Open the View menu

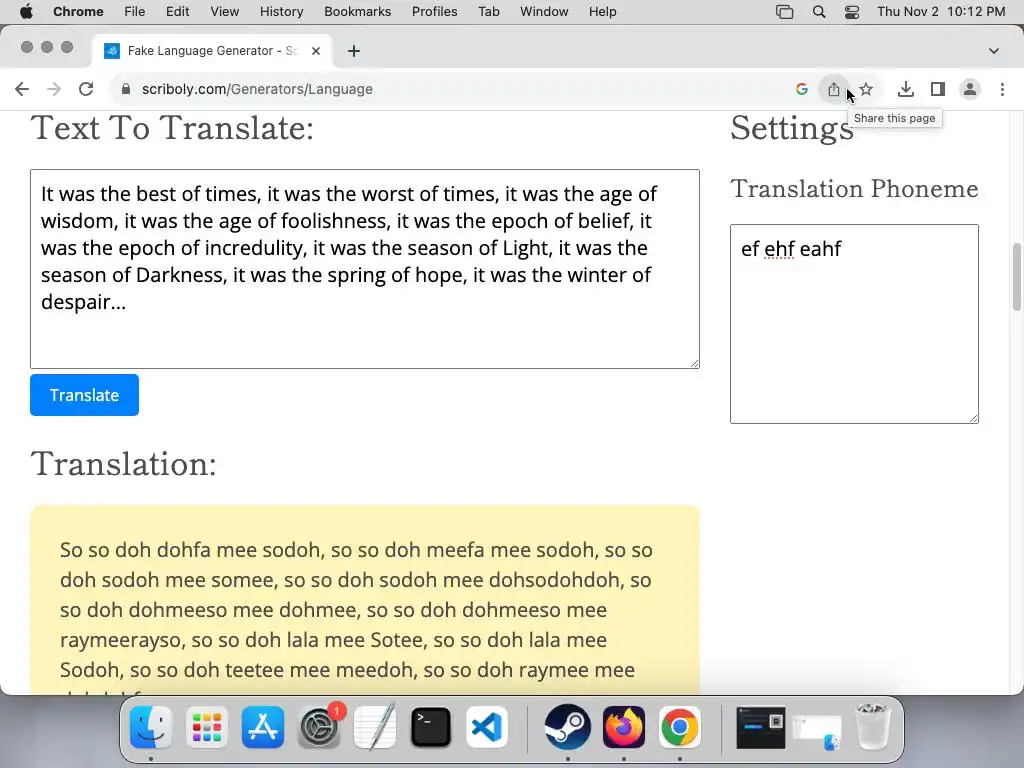[x=225, y=12]
